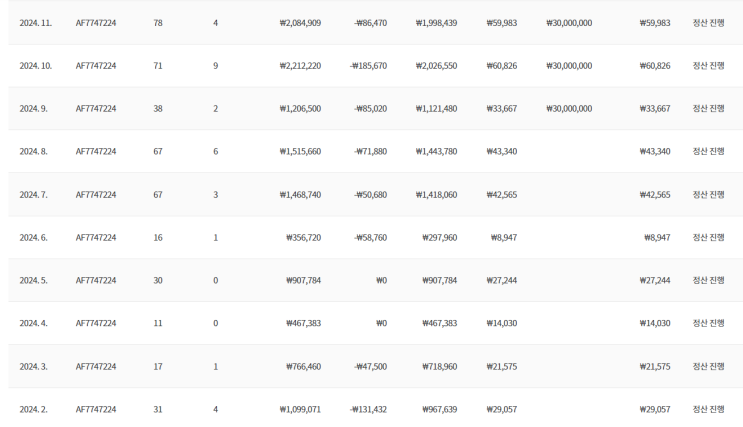
Task: Click 정산 진행 in the 2024. 6. row
Action: click(x=708, y=238)
